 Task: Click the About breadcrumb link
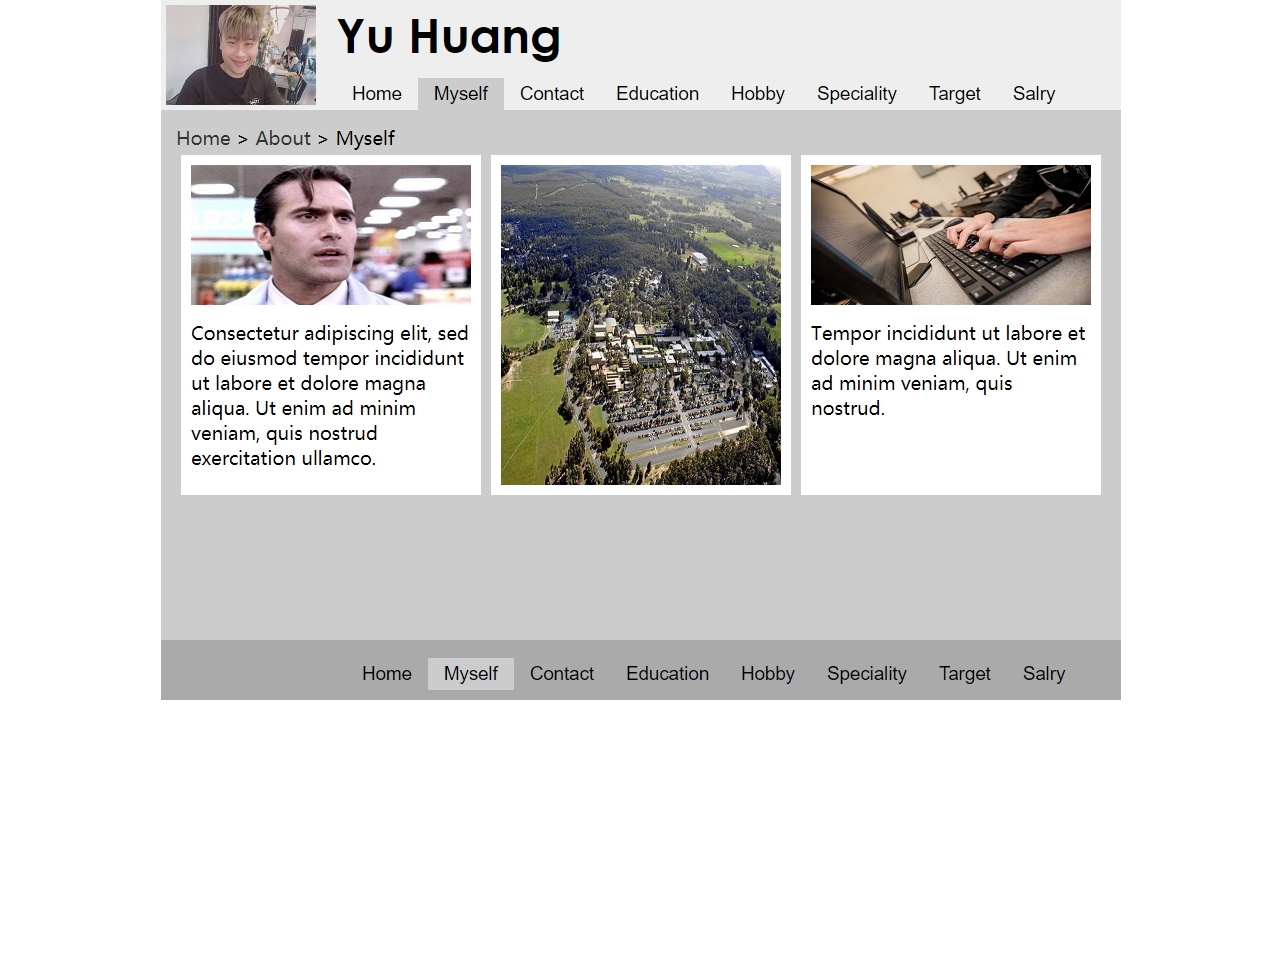tap(283, 138)
